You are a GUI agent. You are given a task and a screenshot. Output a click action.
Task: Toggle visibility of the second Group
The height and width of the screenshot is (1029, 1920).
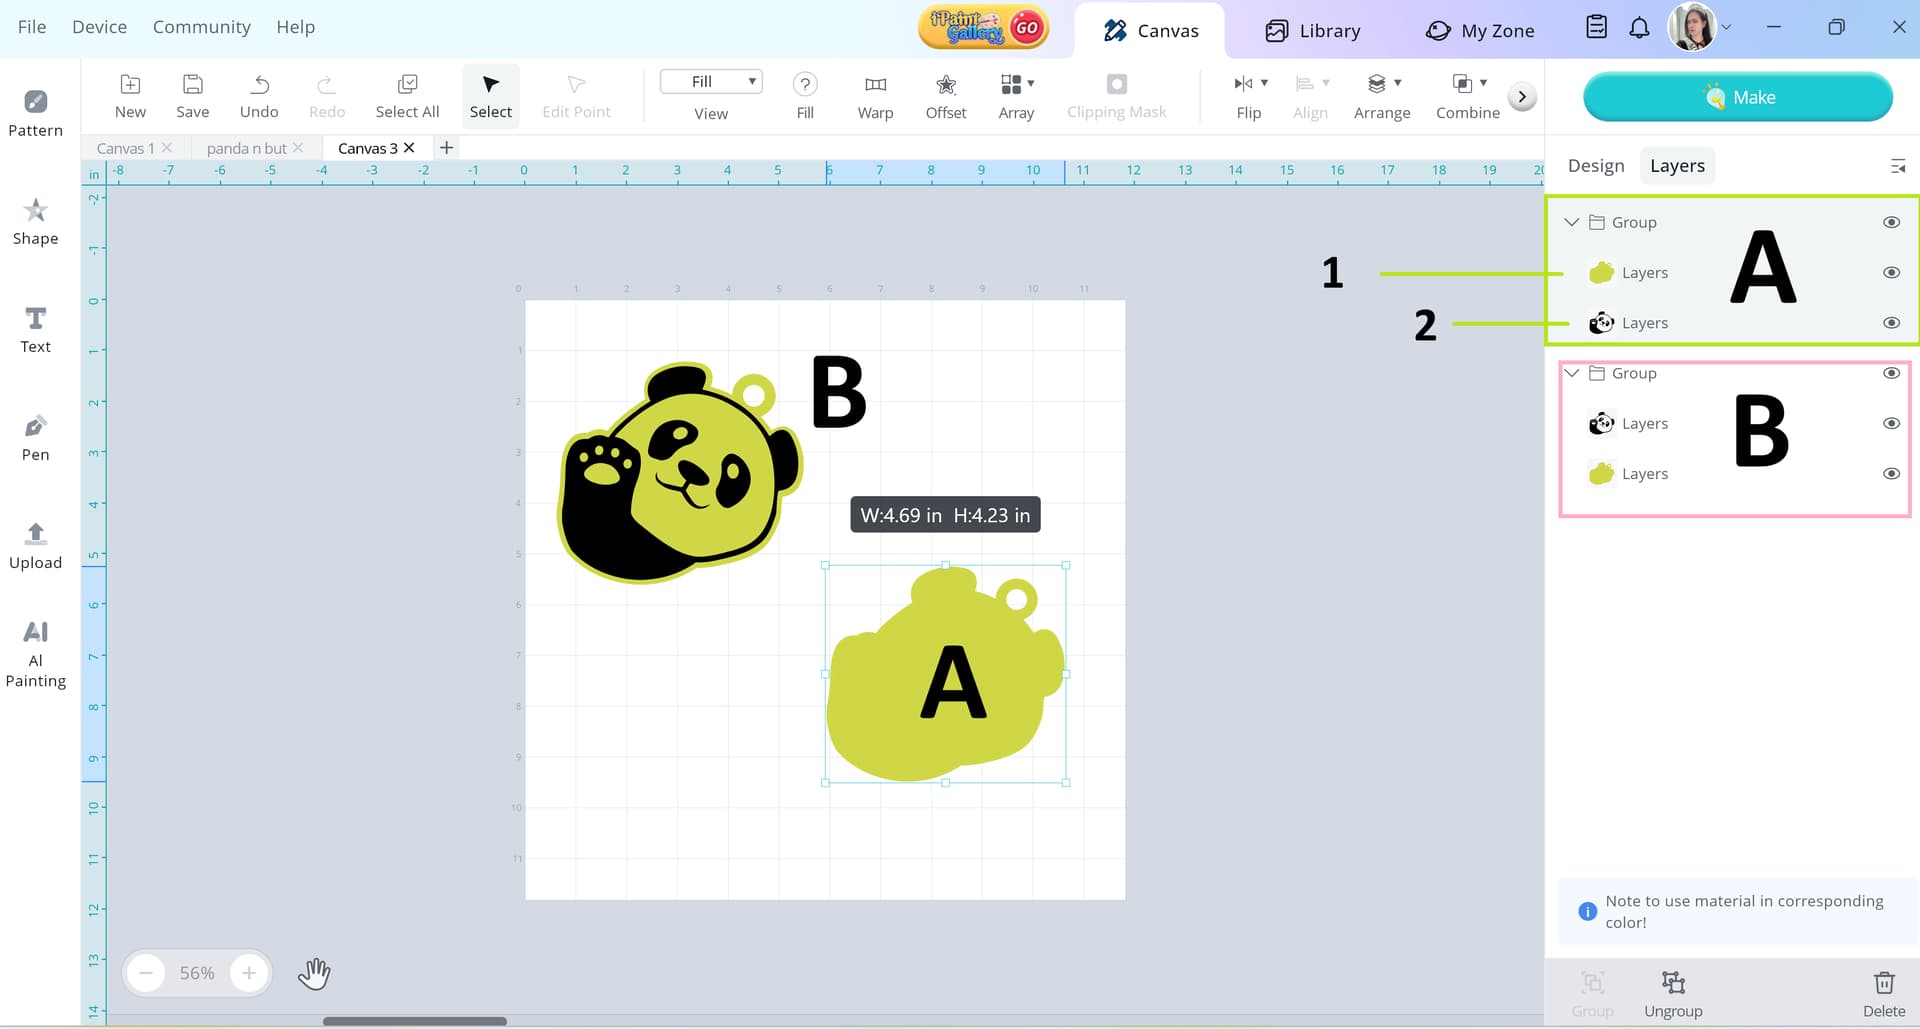tap(1891, 373)
